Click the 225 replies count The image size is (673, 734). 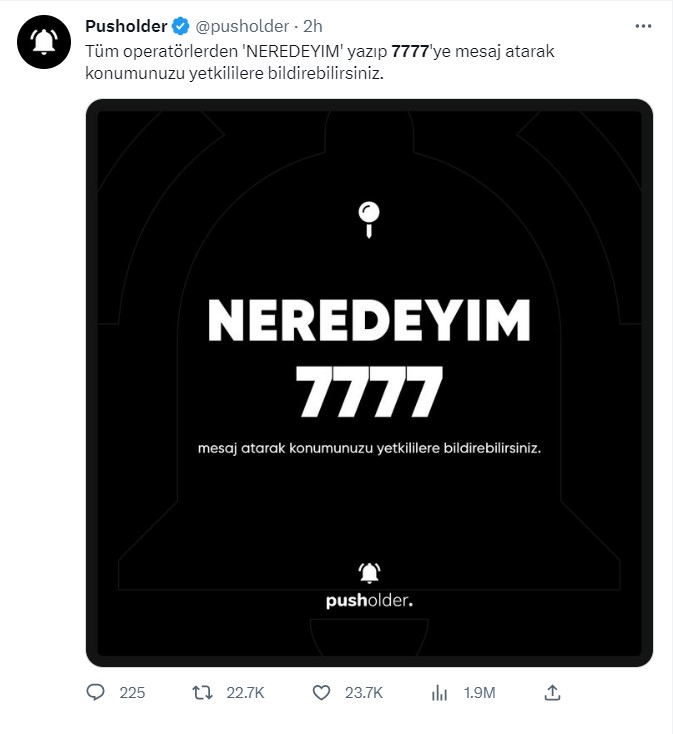[x=132, y=692]
